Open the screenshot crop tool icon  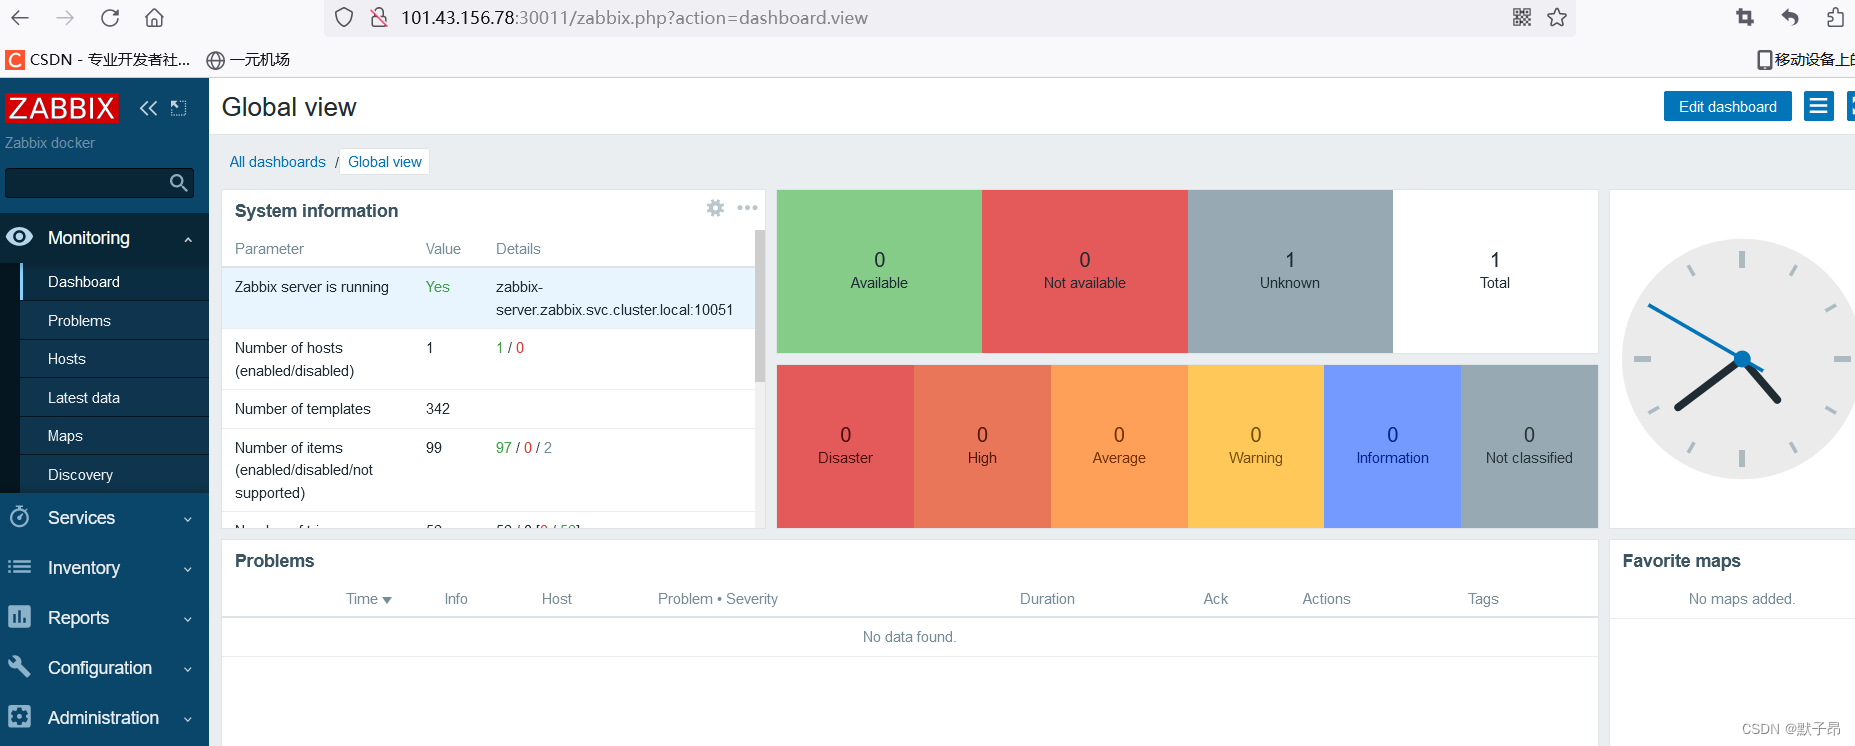1745,17
